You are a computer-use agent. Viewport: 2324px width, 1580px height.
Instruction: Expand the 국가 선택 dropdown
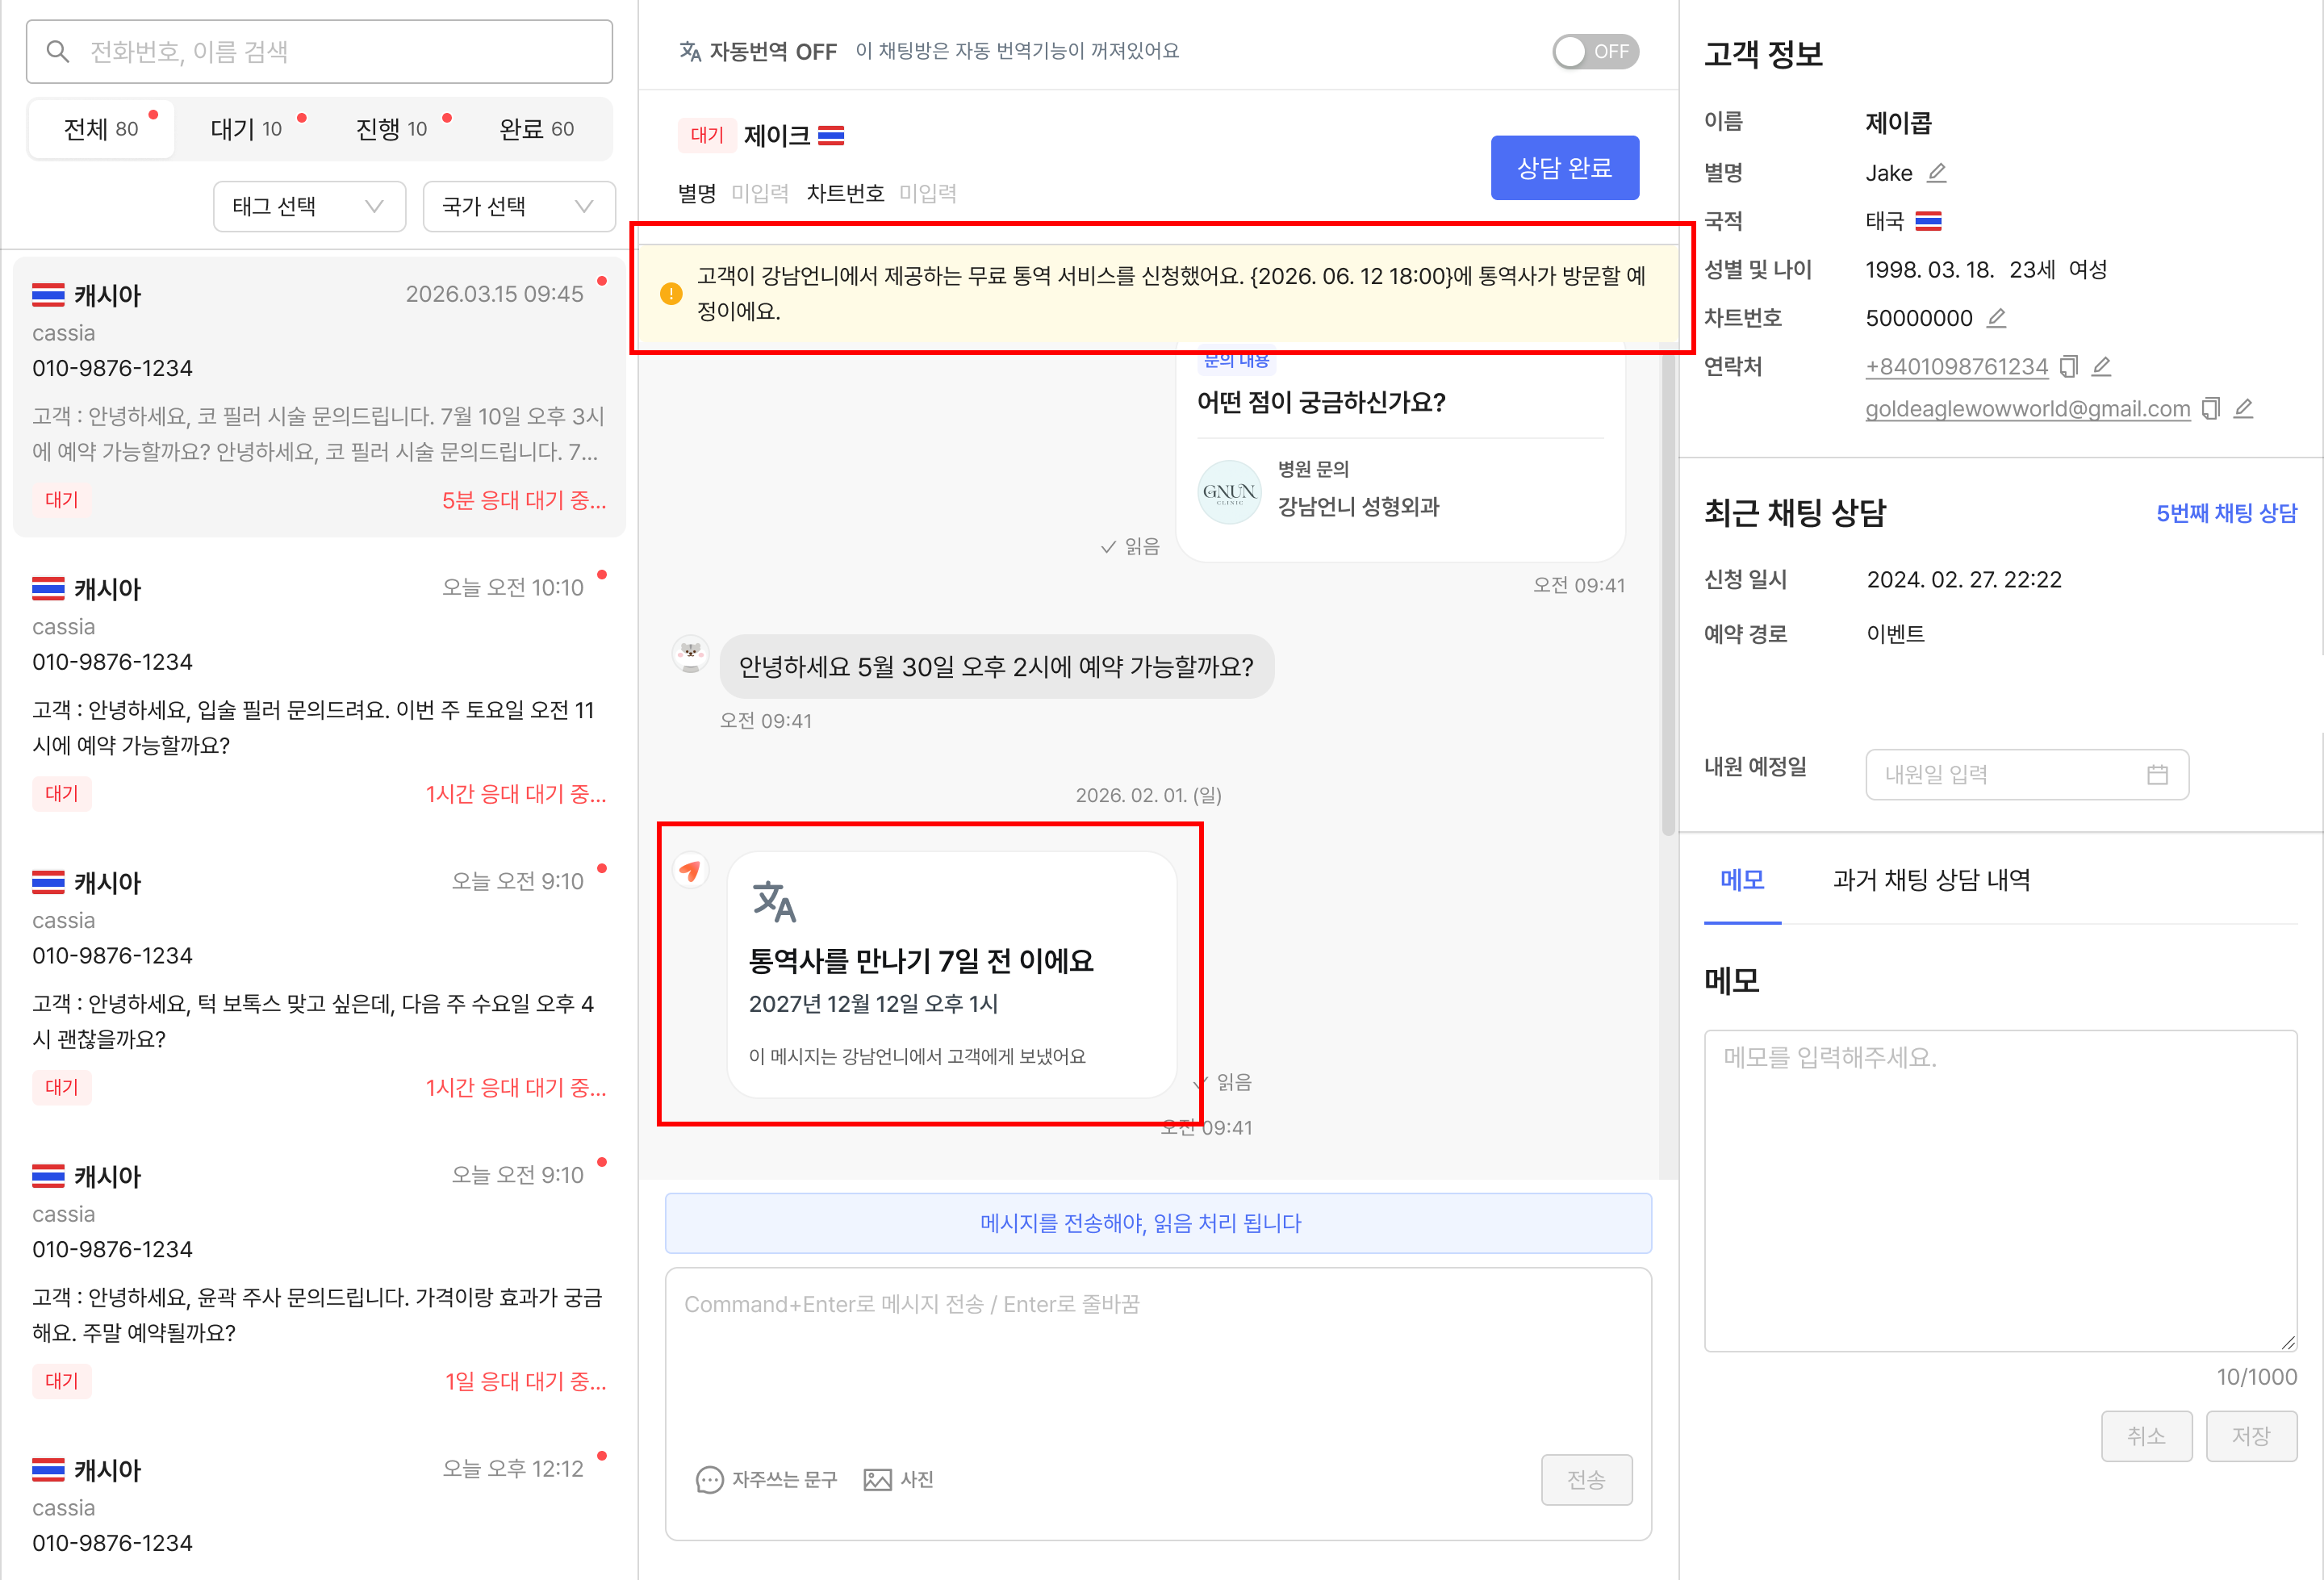tap(519, 206)
